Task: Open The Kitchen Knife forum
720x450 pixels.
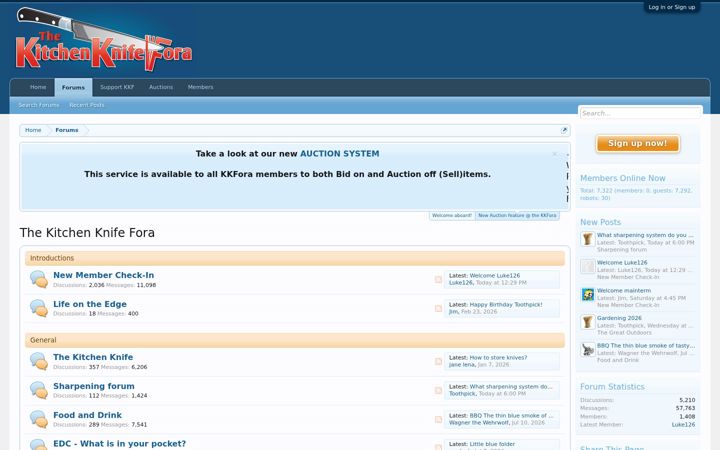Action: pyautogui.click(x=93, y=357)
